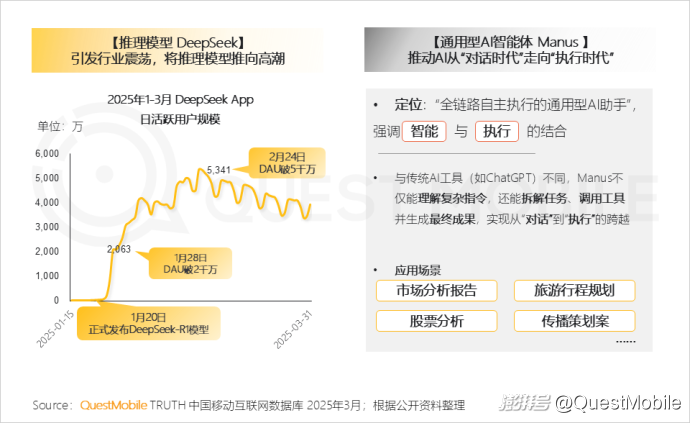This screenshot has width=690, height=423.
Task: Click the 2,000 y-axis label
Action: pos(47,251)
